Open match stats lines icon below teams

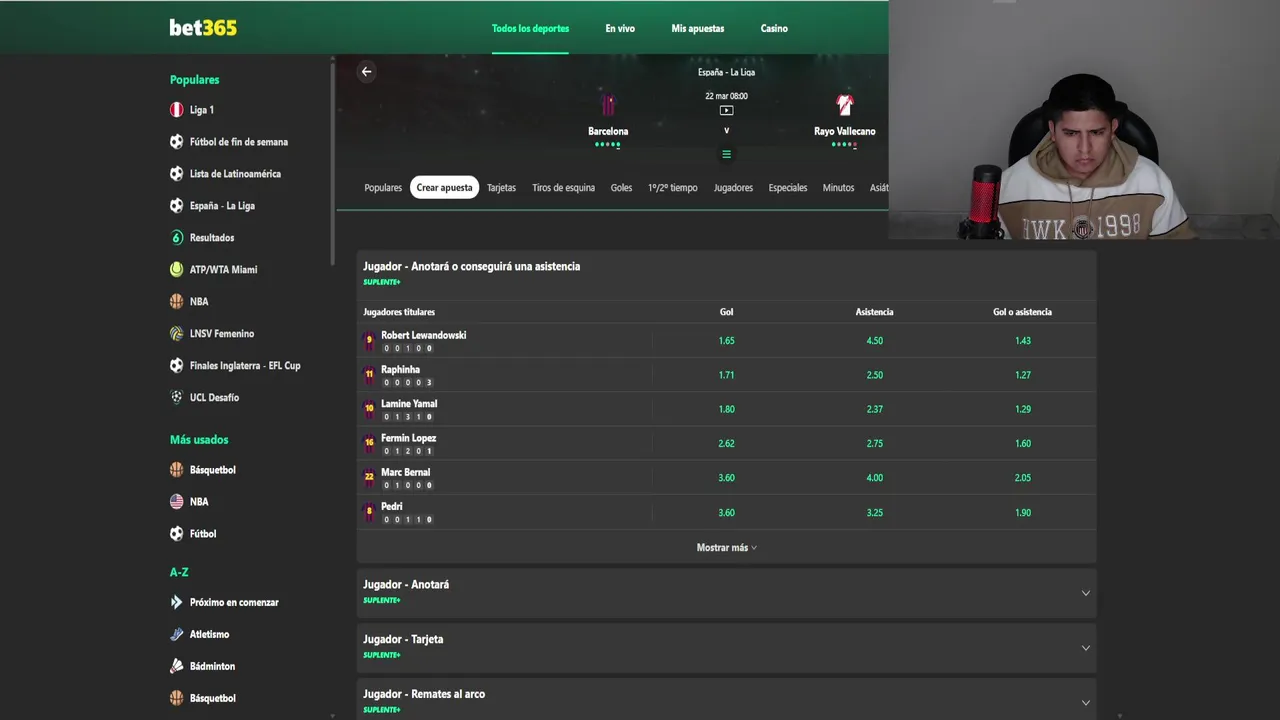726,154
